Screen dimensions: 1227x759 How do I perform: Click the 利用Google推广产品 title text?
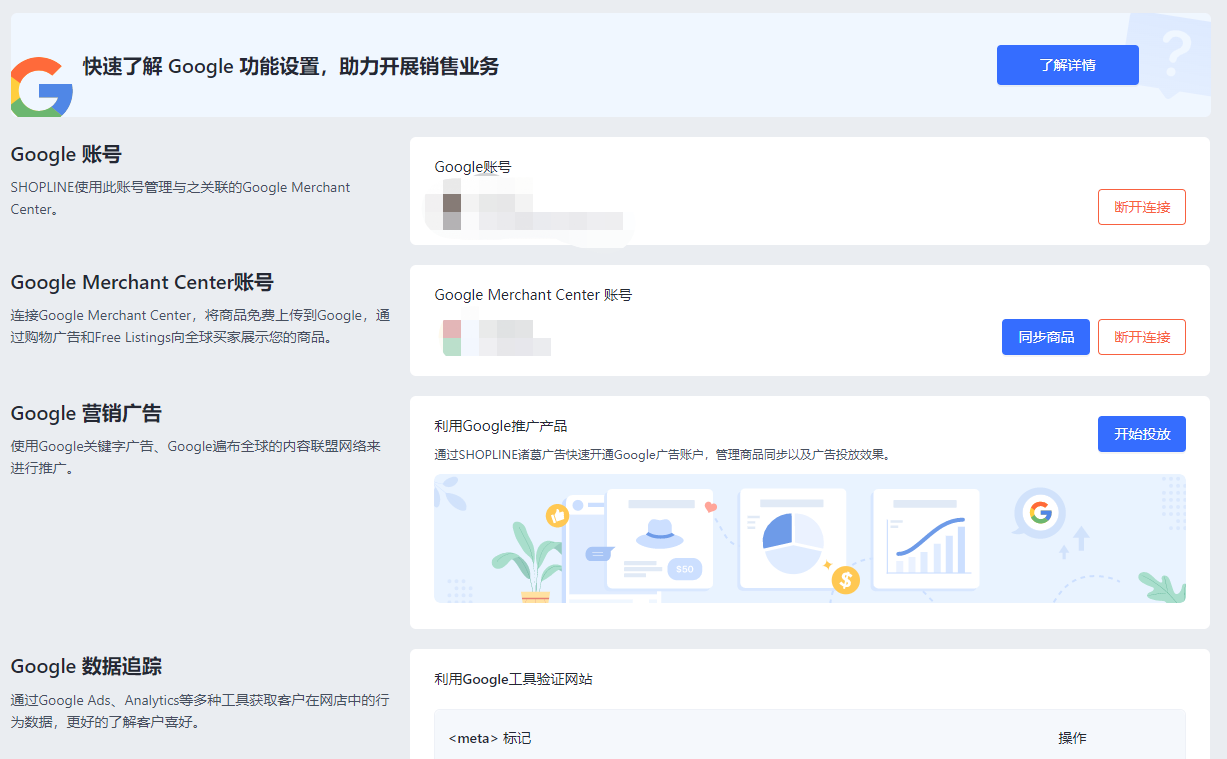[x=502, y=424]
